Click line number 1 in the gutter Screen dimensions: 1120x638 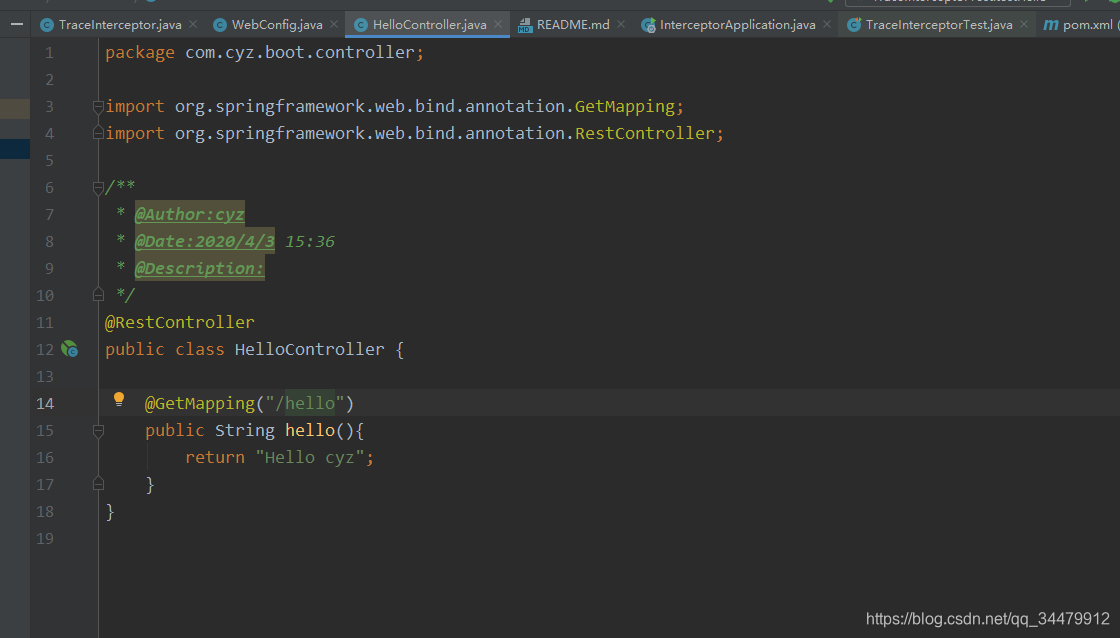coord(49,53)
